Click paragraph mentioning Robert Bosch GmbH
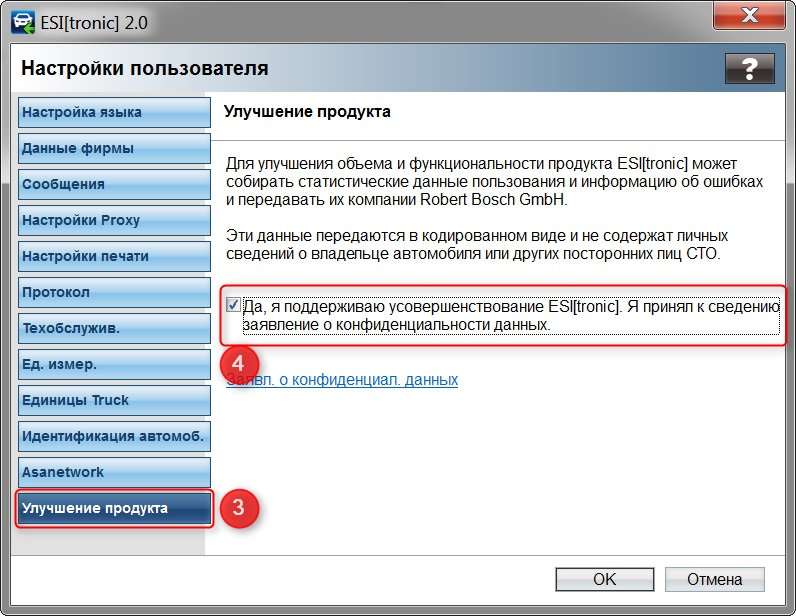The image size is (796, 616). coord(494,182)
